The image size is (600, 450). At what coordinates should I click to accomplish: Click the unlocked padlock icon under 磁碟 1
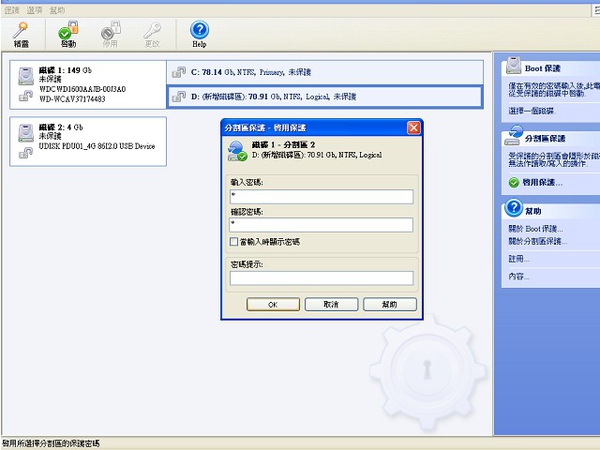(26, 96)
